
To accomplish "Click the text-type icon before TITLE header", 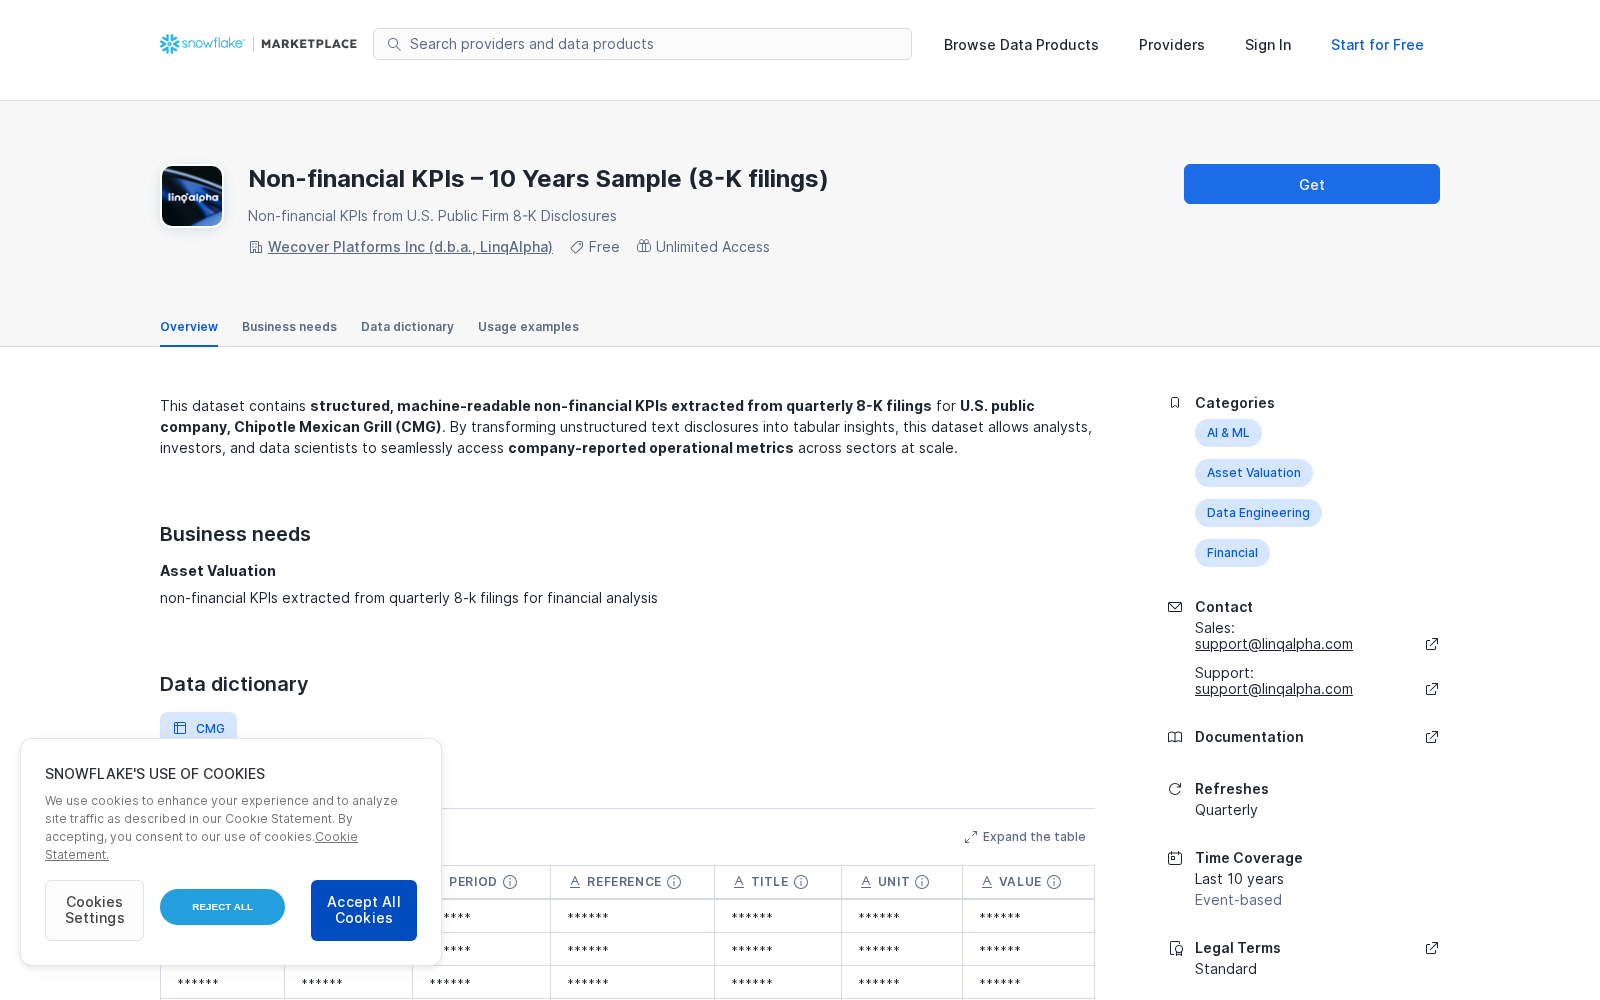I will tap(739, 882).
